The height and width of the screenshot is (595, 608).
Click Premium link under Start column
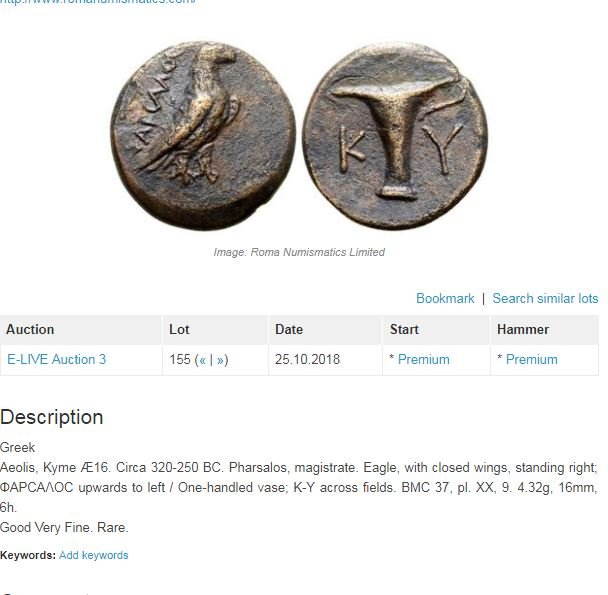coord(423,360)
